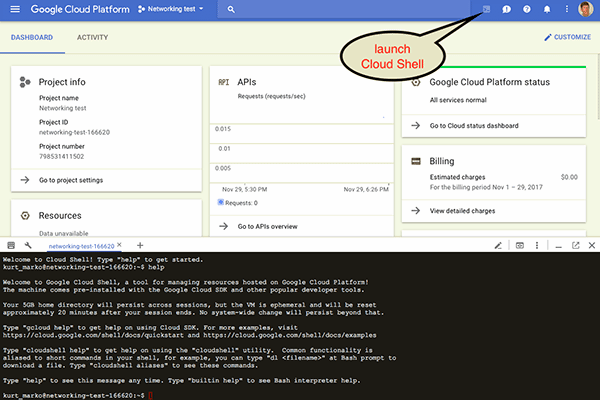Click the Google Cloud Platform logo
This screenshot has height=400, width=600.
(80, 9)
